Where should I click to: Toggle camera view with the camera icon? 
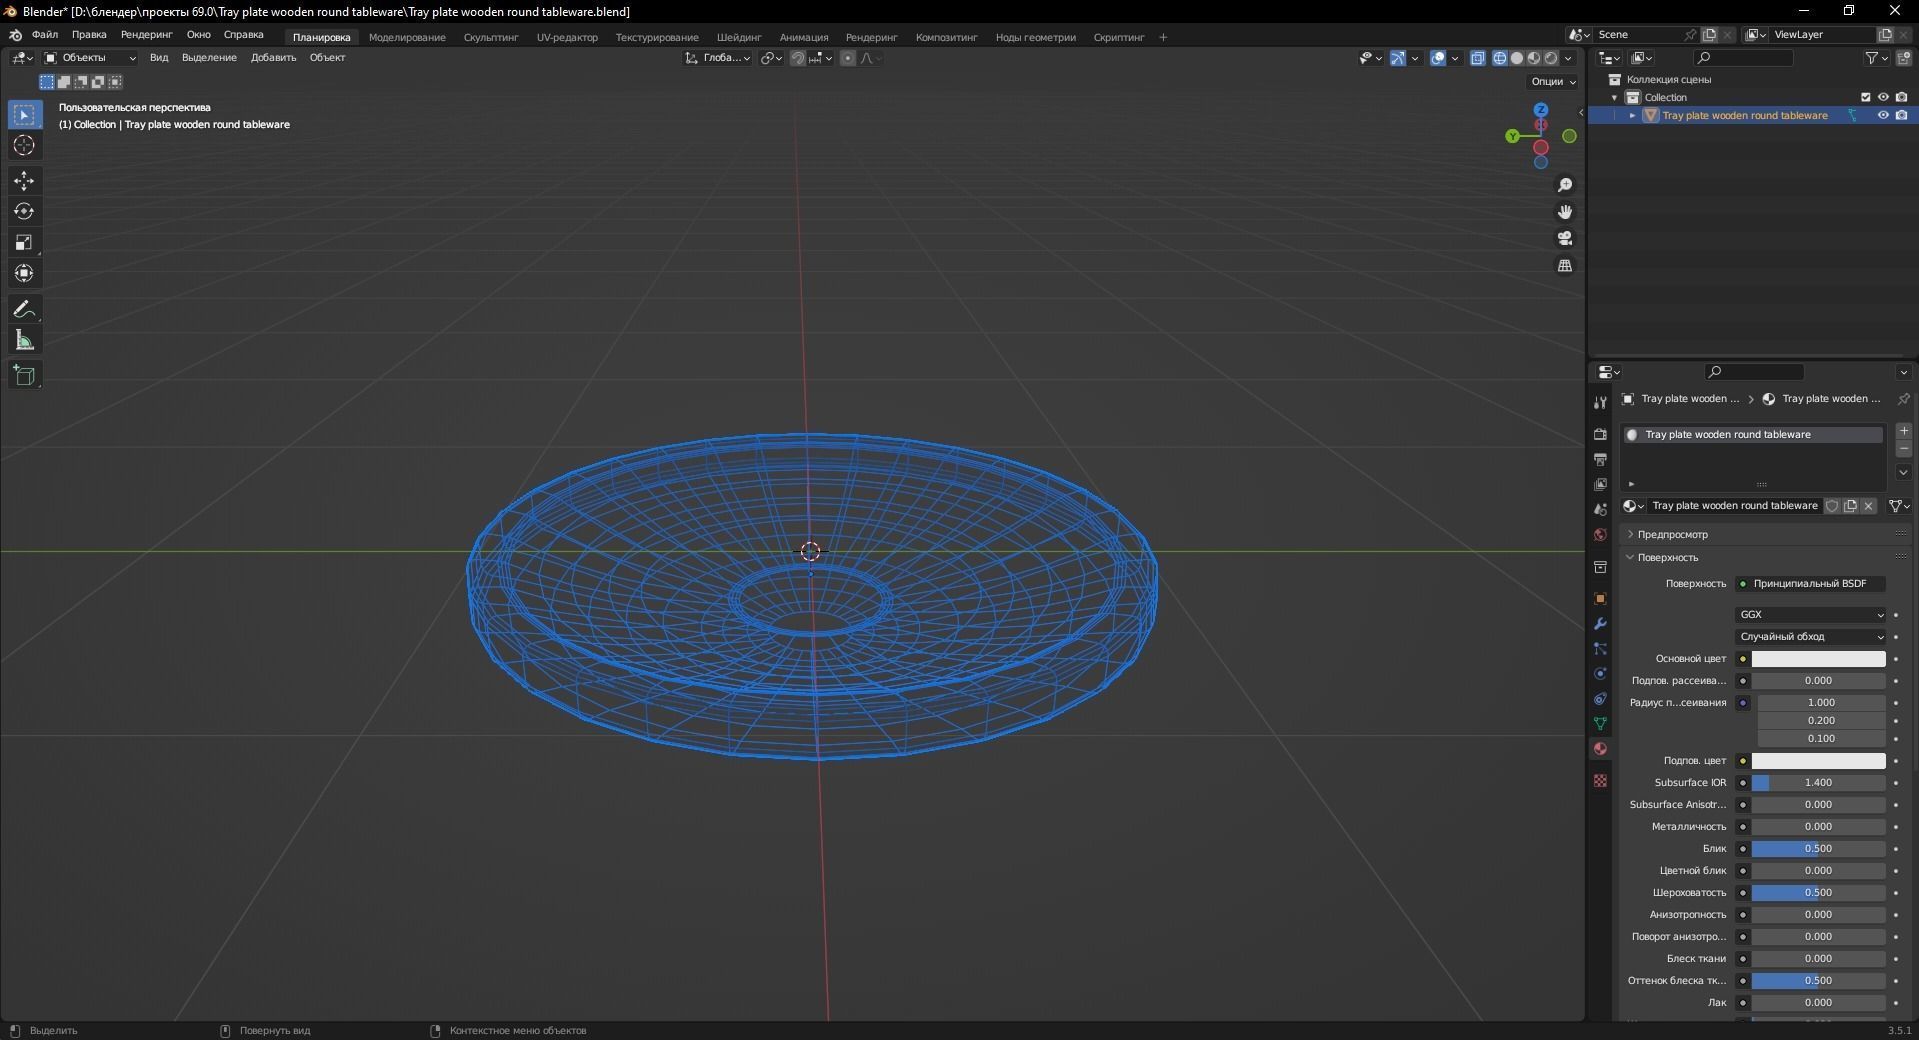coord(1565,239)
